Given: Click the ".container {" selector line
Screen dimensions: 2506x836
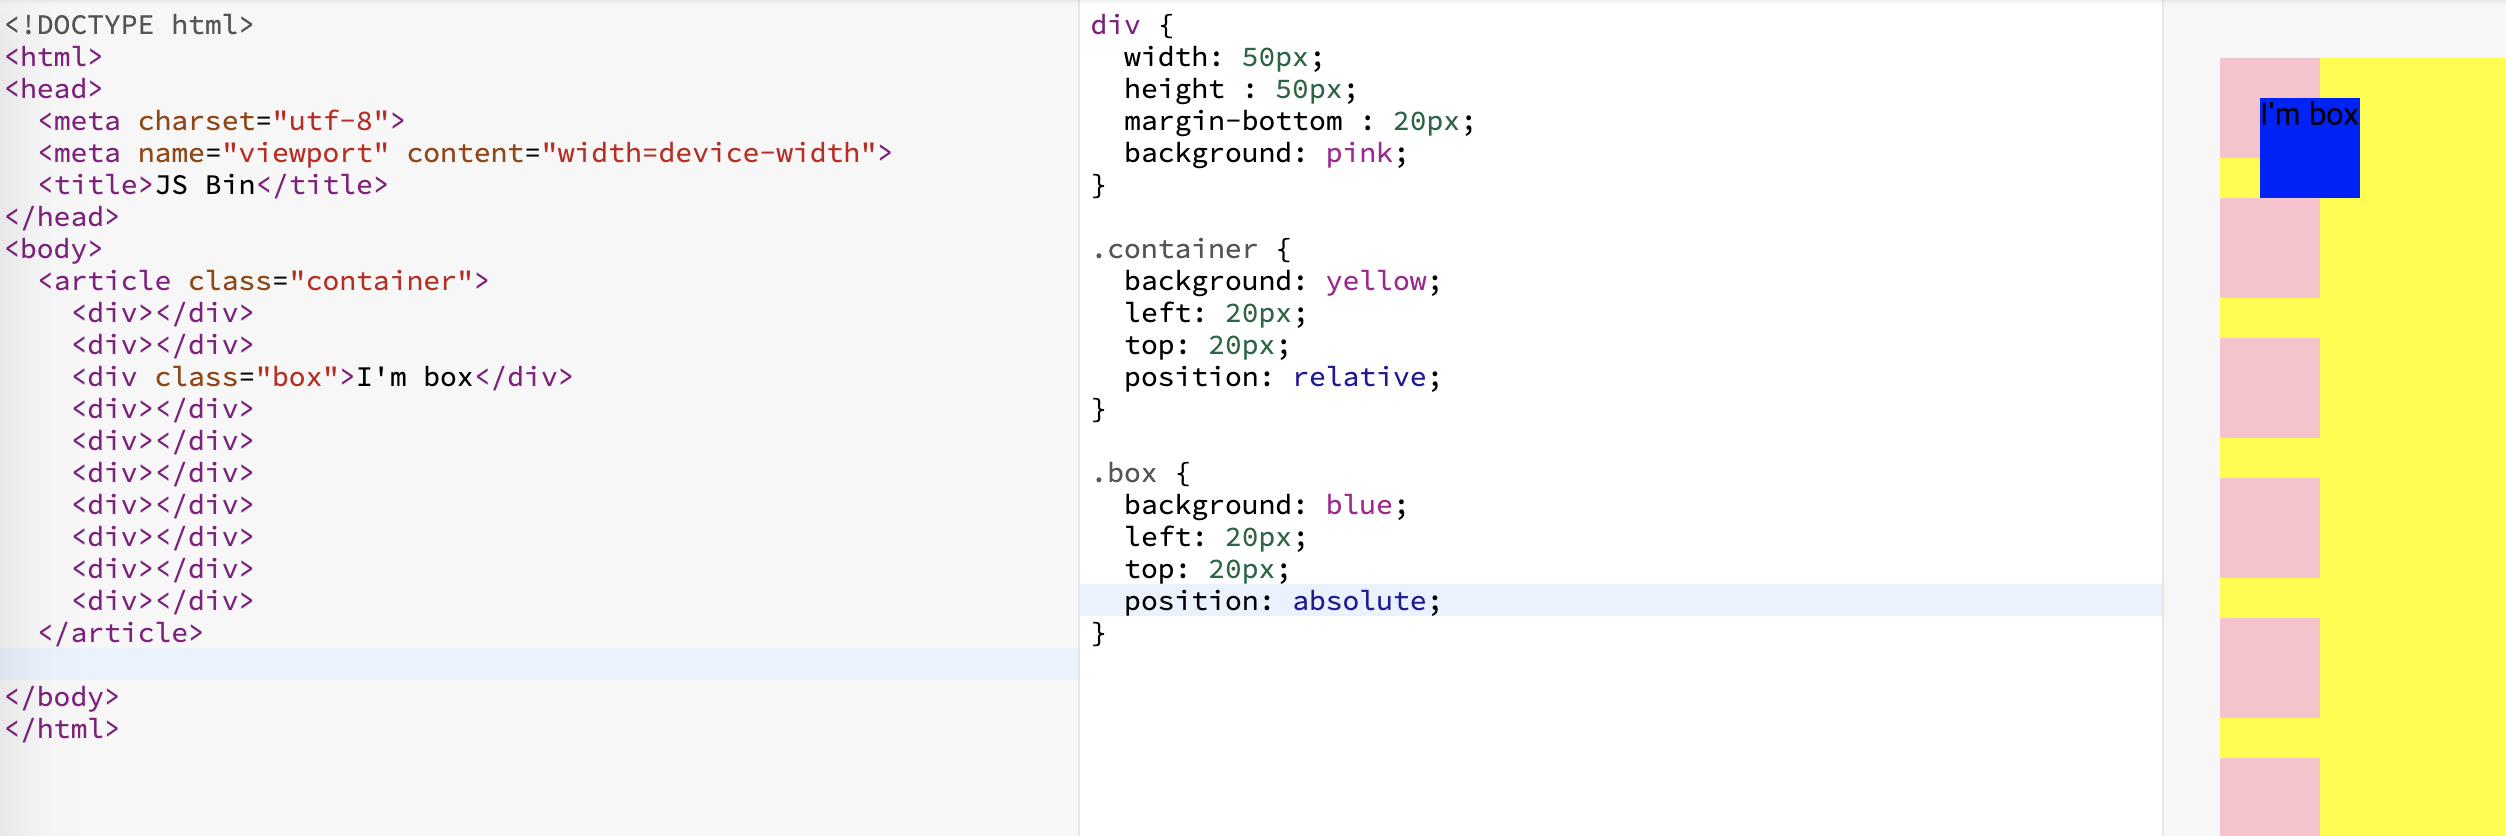Looking at the screenshot, I should [1191, 249].
